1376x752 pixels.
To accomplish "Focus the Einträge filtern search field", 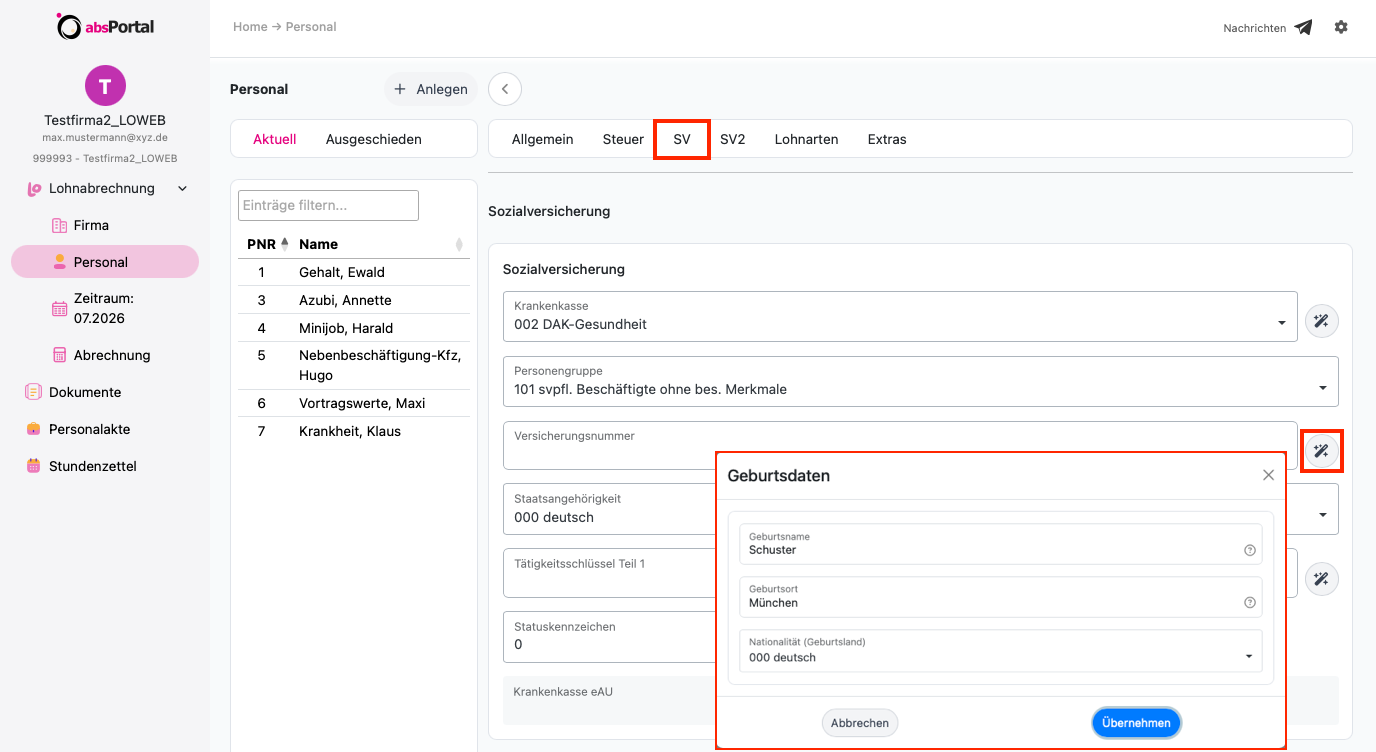I will (x=328, y=205).
